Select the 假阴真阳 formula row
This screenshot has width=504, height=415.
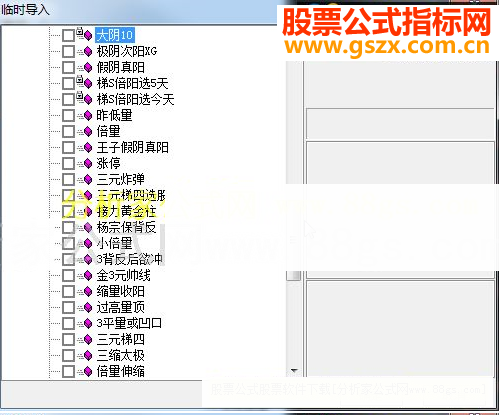coord(121,67)
